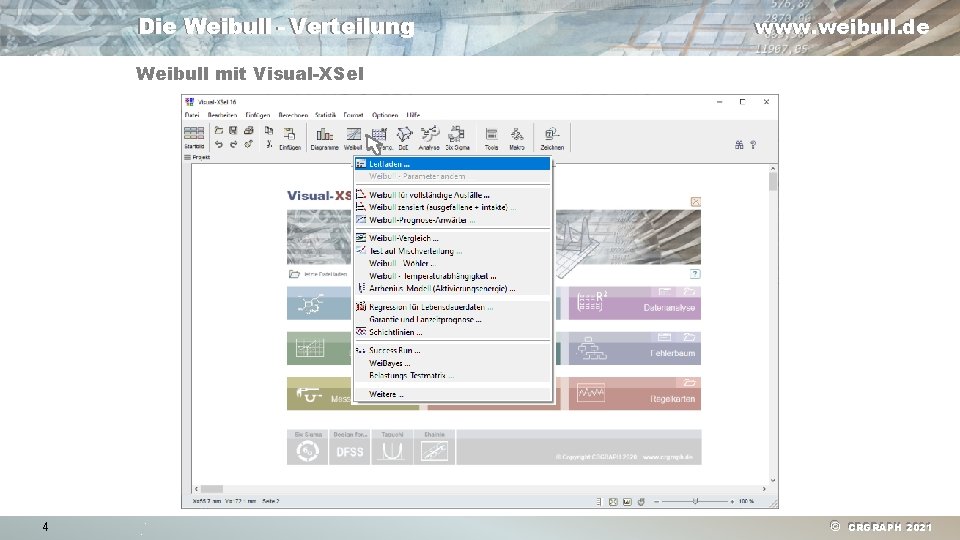Choose Weibull für vollständige Ausfälle entry
This screenshot has width=960, height=540.
pyautogui.click(x=452, y=195)
